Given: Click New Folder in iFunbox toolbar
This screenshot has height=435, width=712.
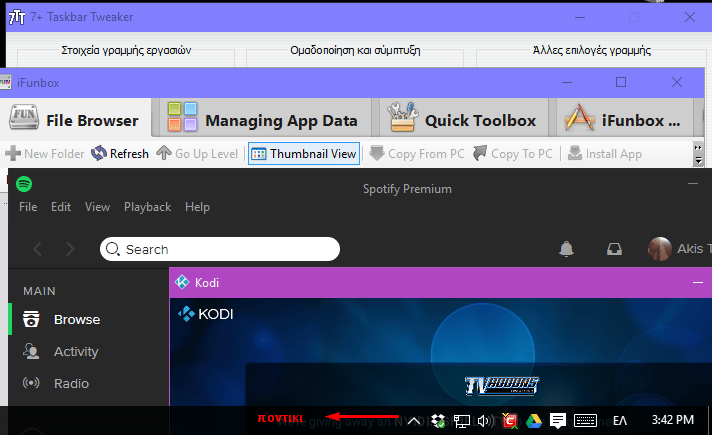Looking at the screenshot, I should tap(44, 154).
